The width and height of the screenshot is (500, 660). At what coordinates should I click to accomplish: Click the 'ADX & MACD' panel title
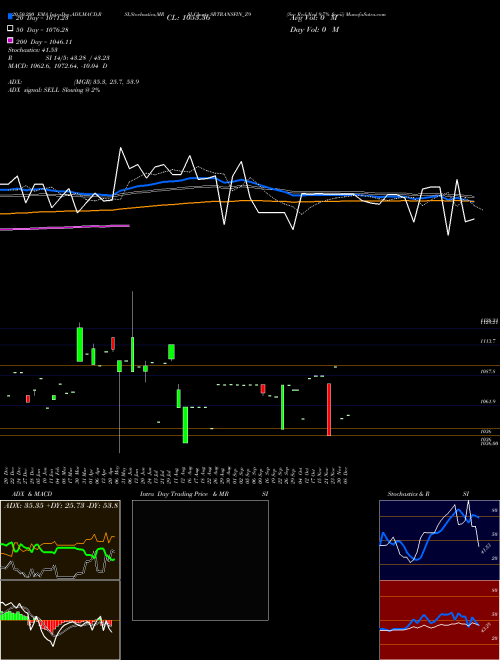point(32,494)
